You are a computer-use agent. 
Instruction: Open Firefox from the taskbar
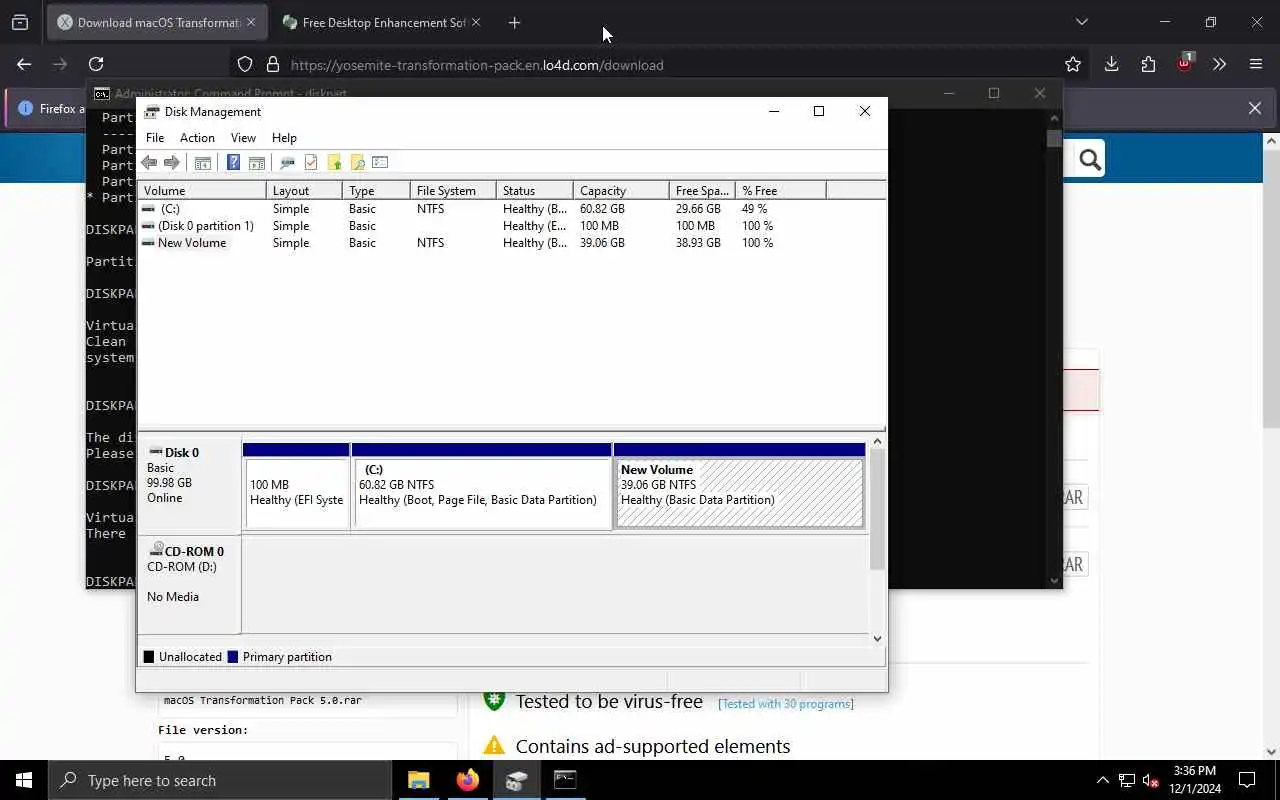pos(467,780)
